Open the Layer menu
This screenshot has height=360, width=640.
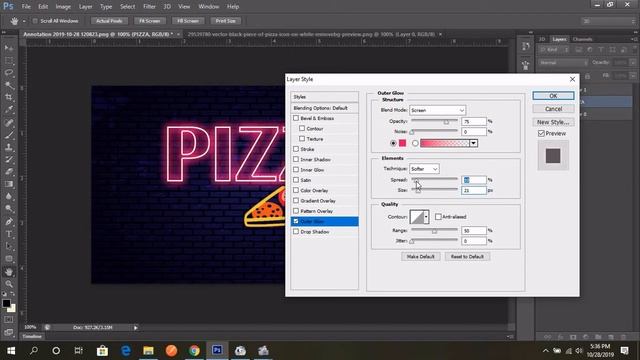click(85, 7)
